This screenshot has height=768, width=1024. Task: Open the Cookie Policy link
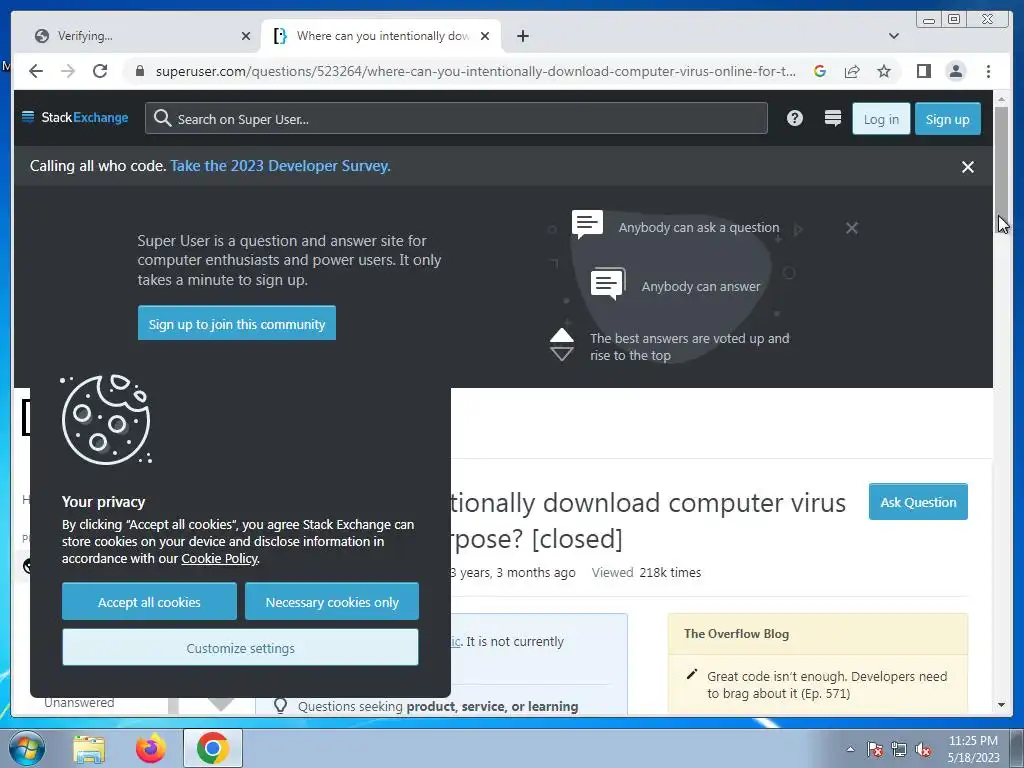pos(219,558)
